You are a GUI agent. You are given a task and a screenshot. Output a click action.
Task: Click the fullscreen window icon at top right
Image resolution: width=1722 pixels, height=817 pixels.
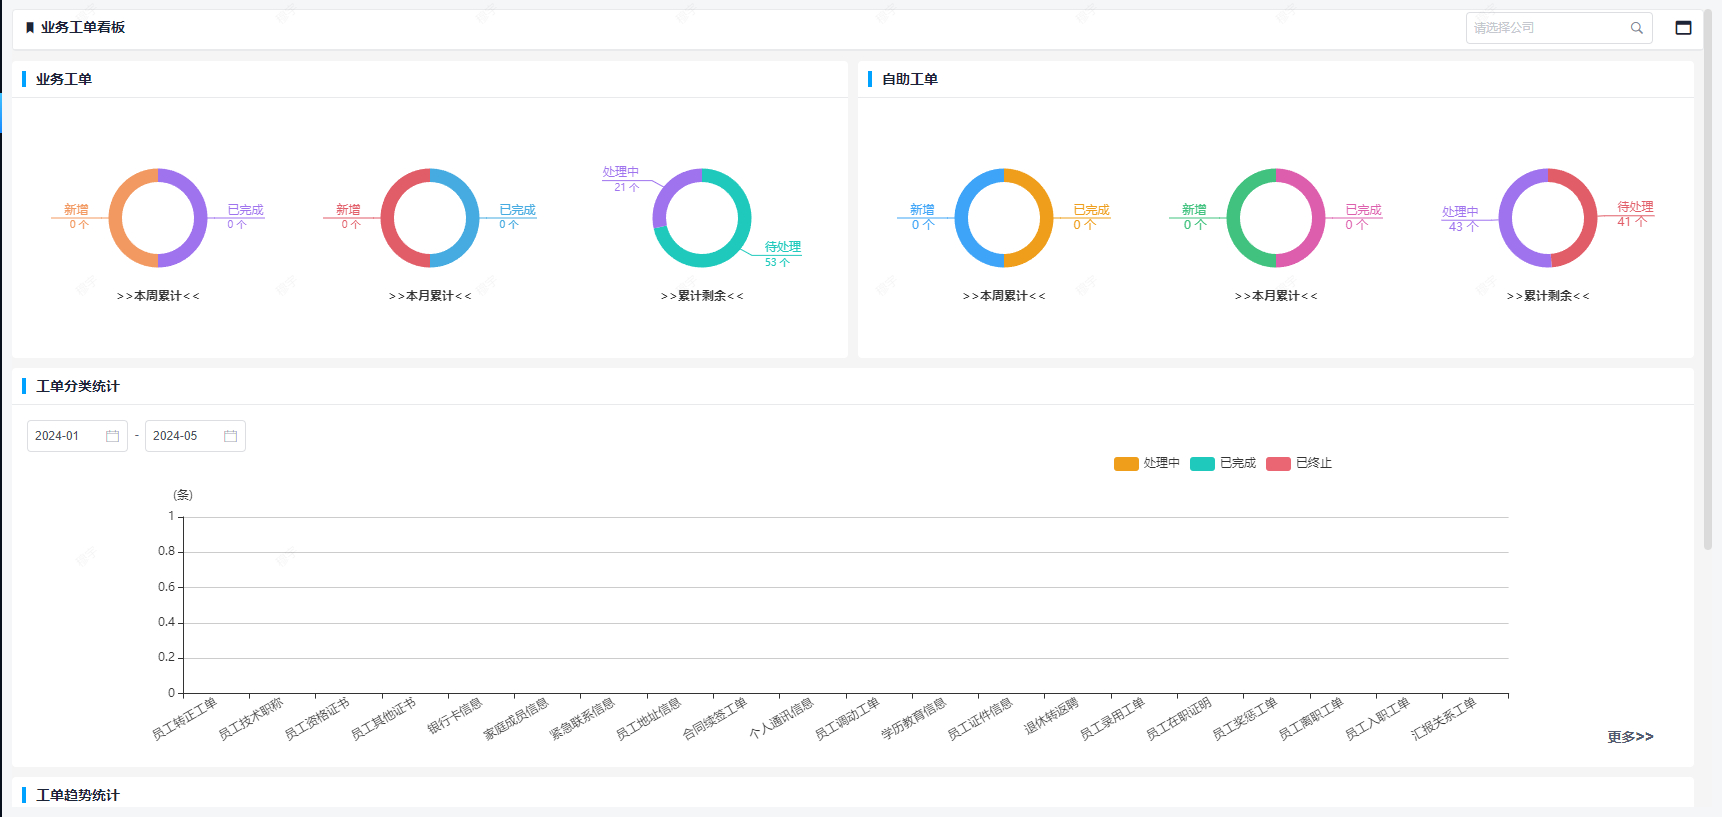point(1683,28)
